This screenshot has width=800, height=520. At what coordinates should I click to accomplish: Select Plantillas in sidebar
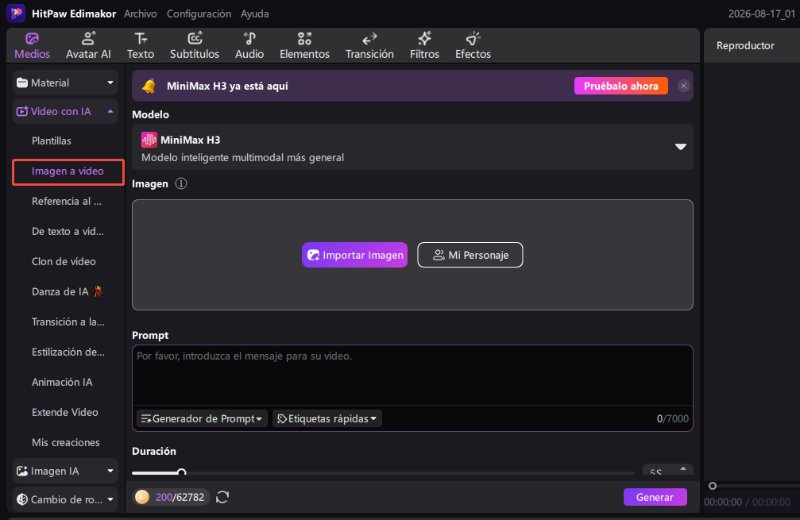coord(52,141)
